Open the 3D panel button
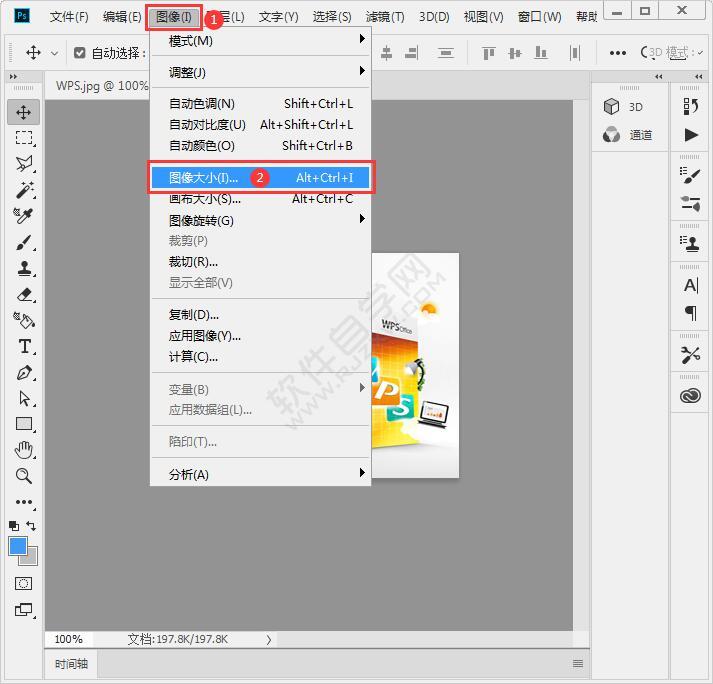Image resolution: width=713 pixels, height=684 pixels. tap(624, 107)
